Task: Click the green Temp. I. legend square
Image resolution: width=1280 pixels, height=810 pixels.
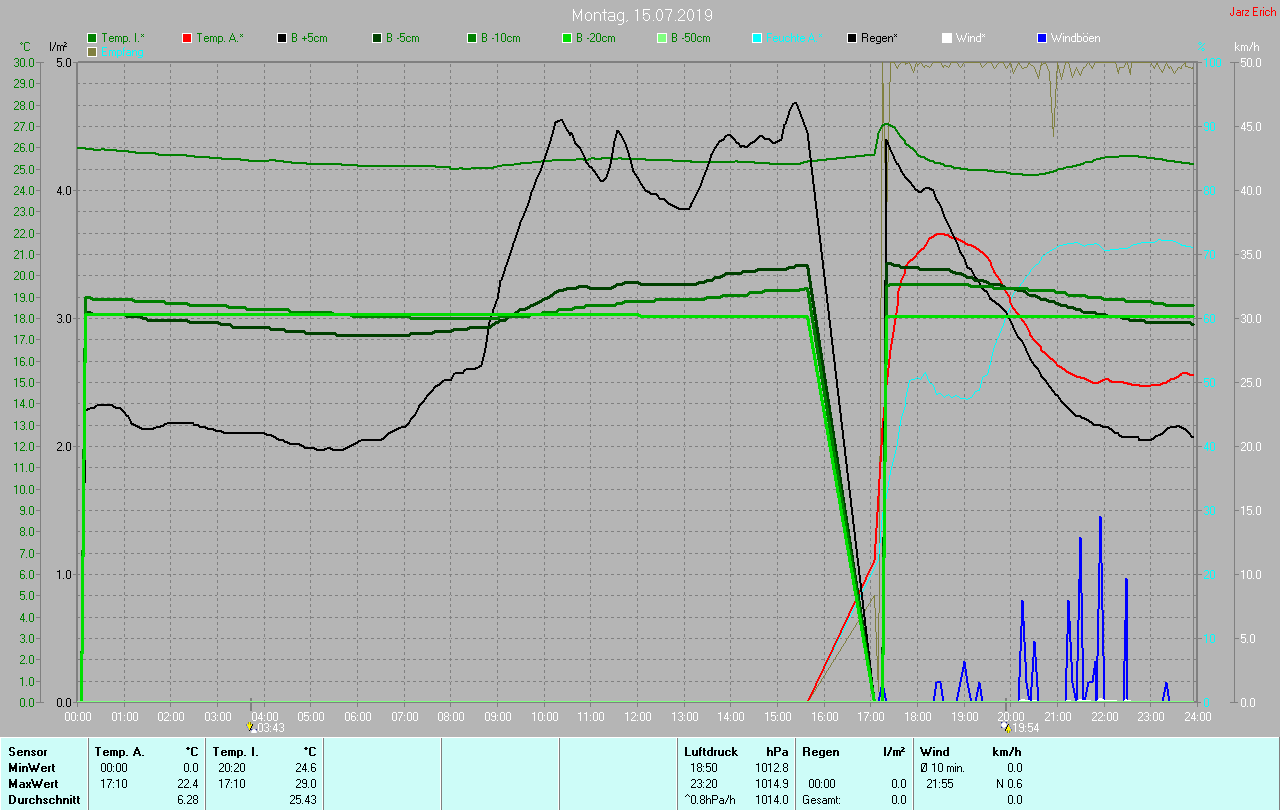Action: click(x=93, y=38)
